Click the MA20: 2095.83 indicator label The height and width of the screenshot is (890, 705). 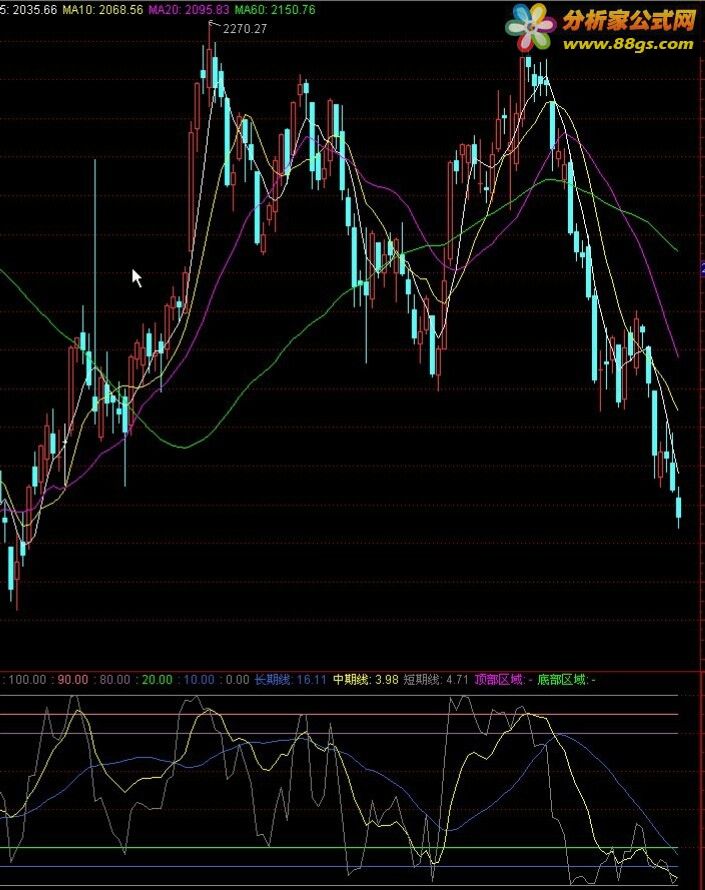[x=189, y=10]
